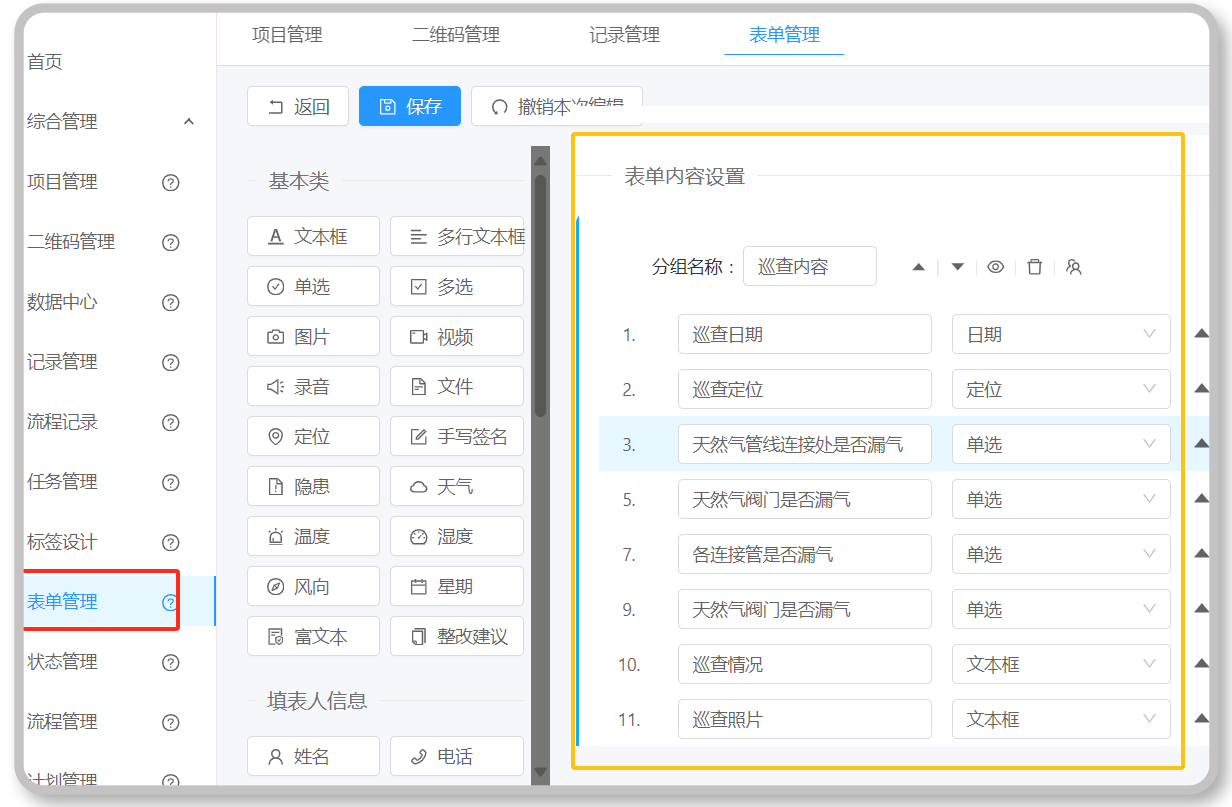The image size is (1232, 807).
Task: Change field type of 巡查情况 via its dropdown
Action: [1061, 663]
